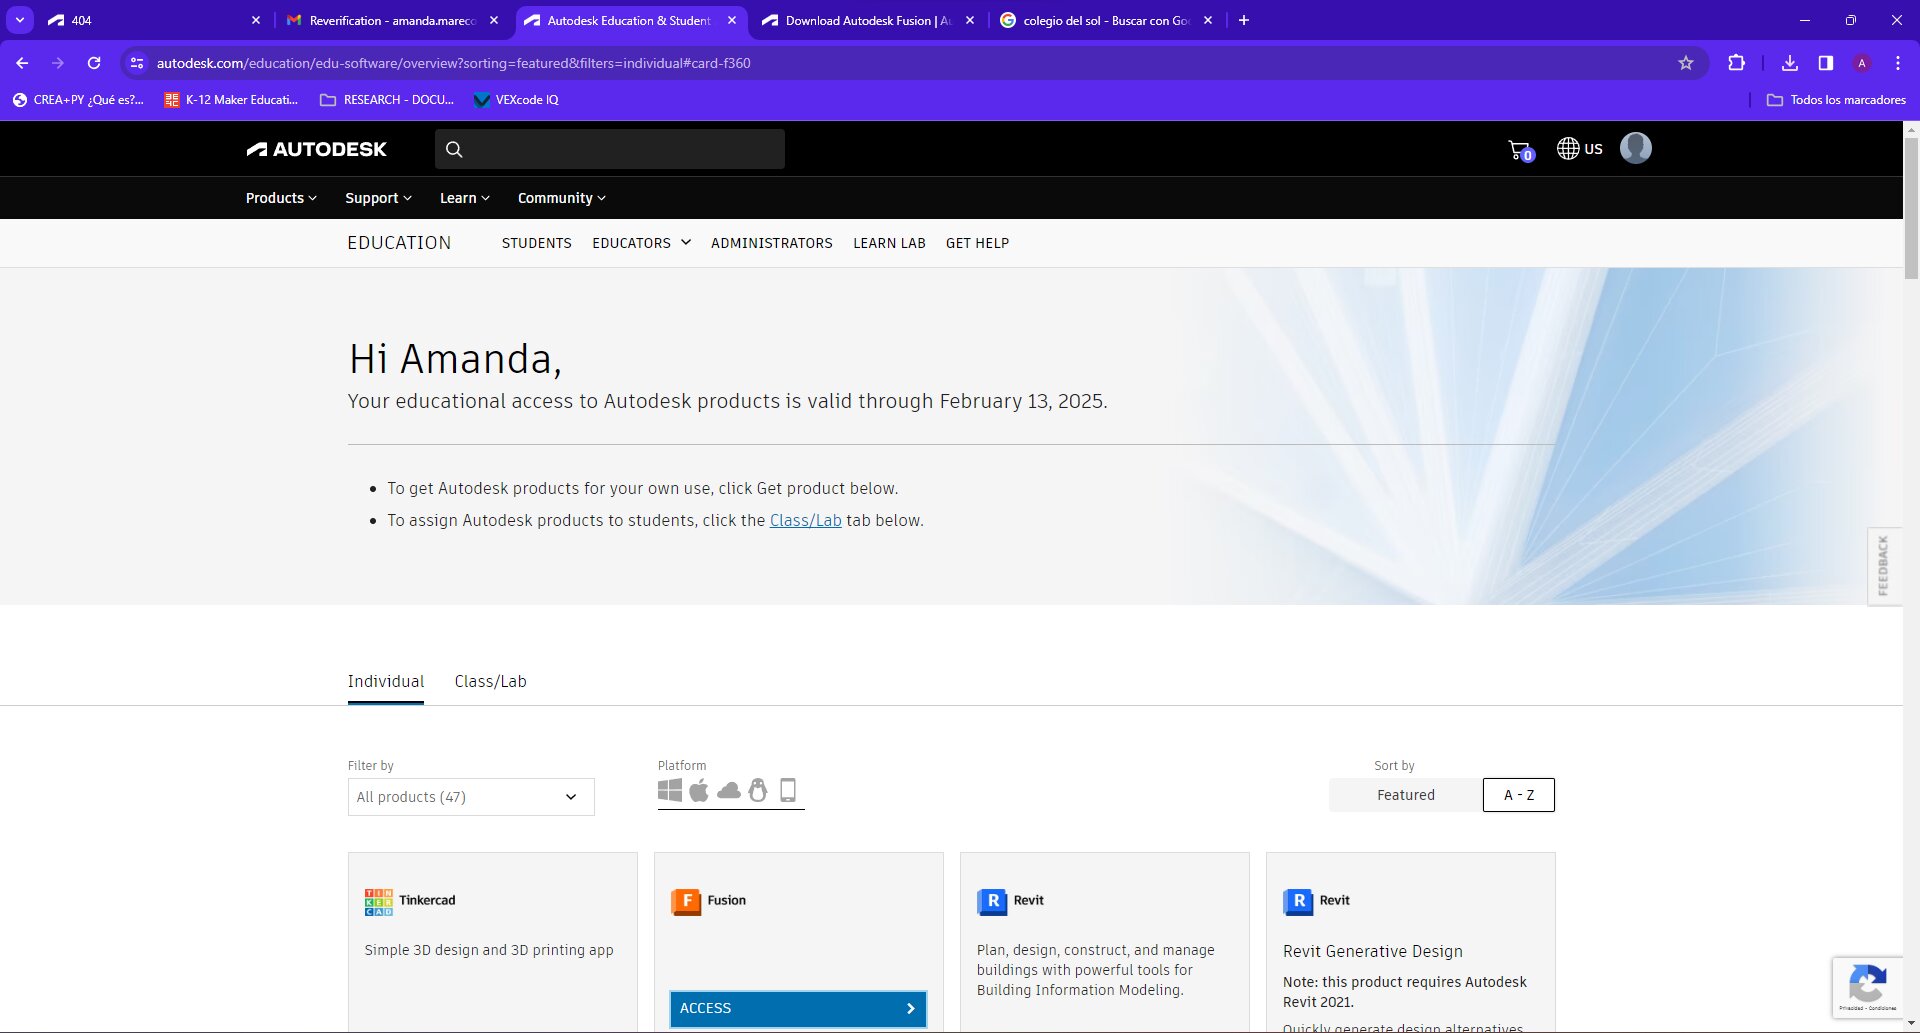
Task: Open the user profile avatar
Action: (x=1636, y=148)
